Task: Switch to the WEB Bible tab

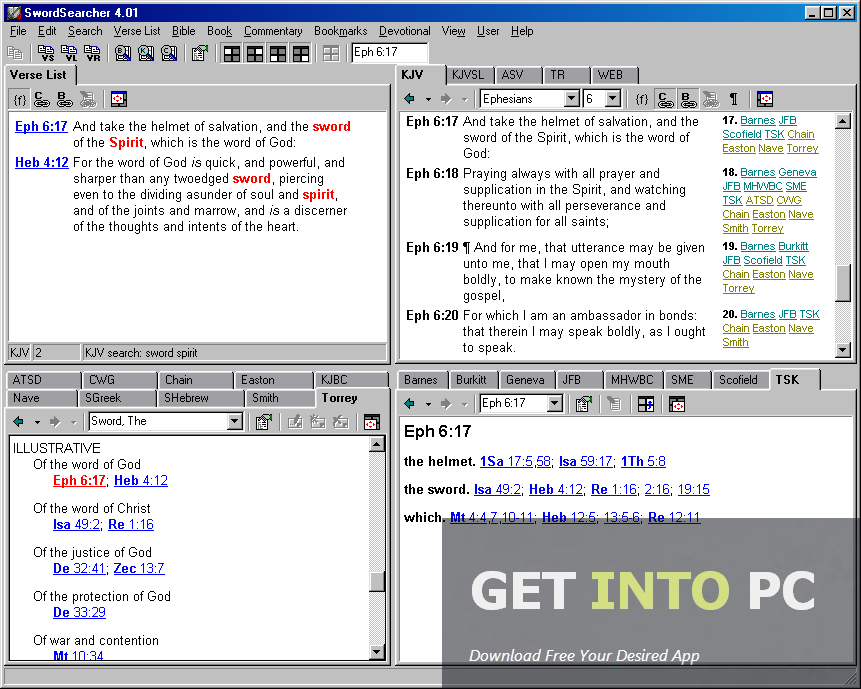Action: pos(614,75)
